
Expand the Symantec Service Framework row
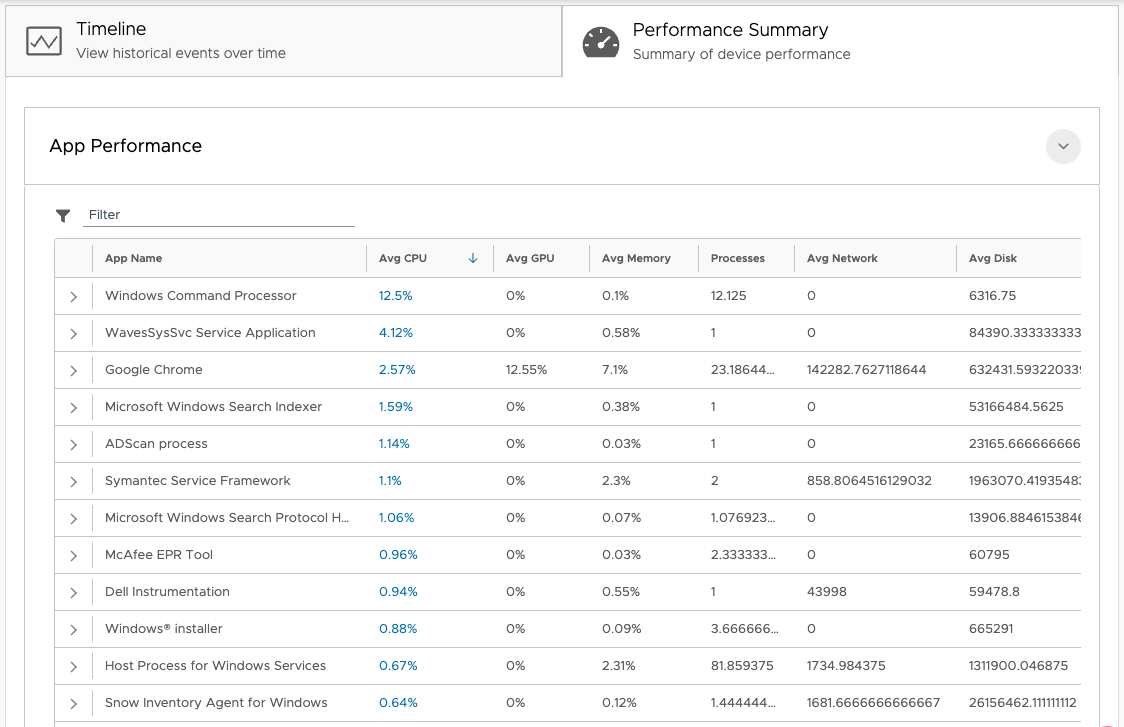pyautogui.click(x=73, y=482)
